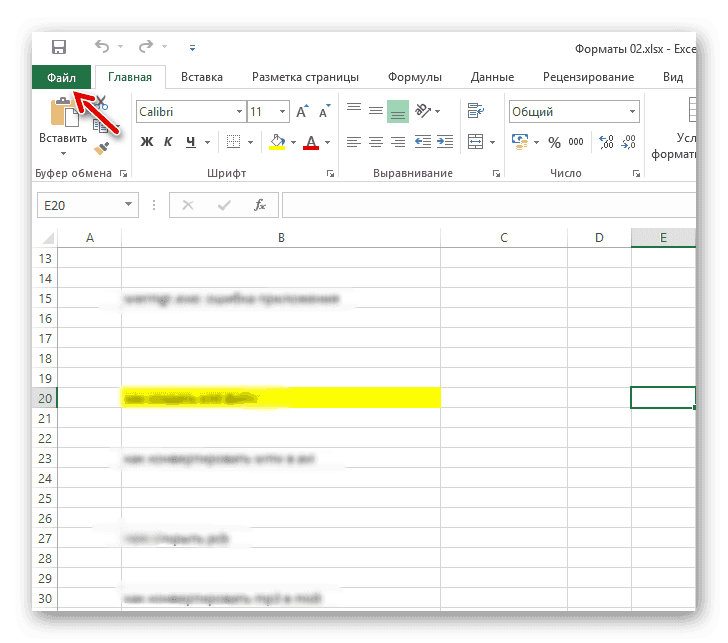
Task: Click the Select All corner triangle
Action: click(x=48, y=238)
